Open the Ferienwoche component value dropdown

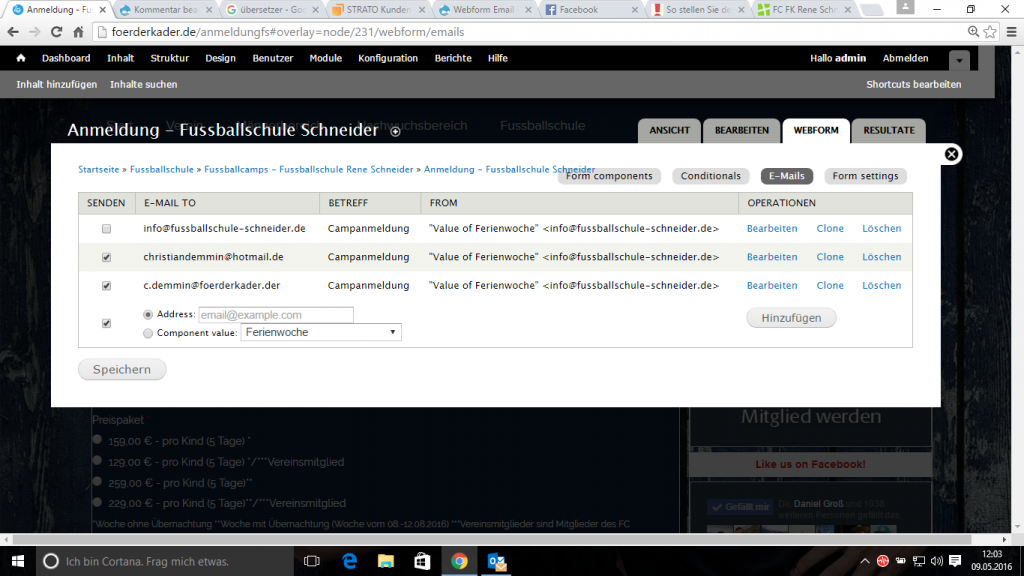(x=320, y=332)
